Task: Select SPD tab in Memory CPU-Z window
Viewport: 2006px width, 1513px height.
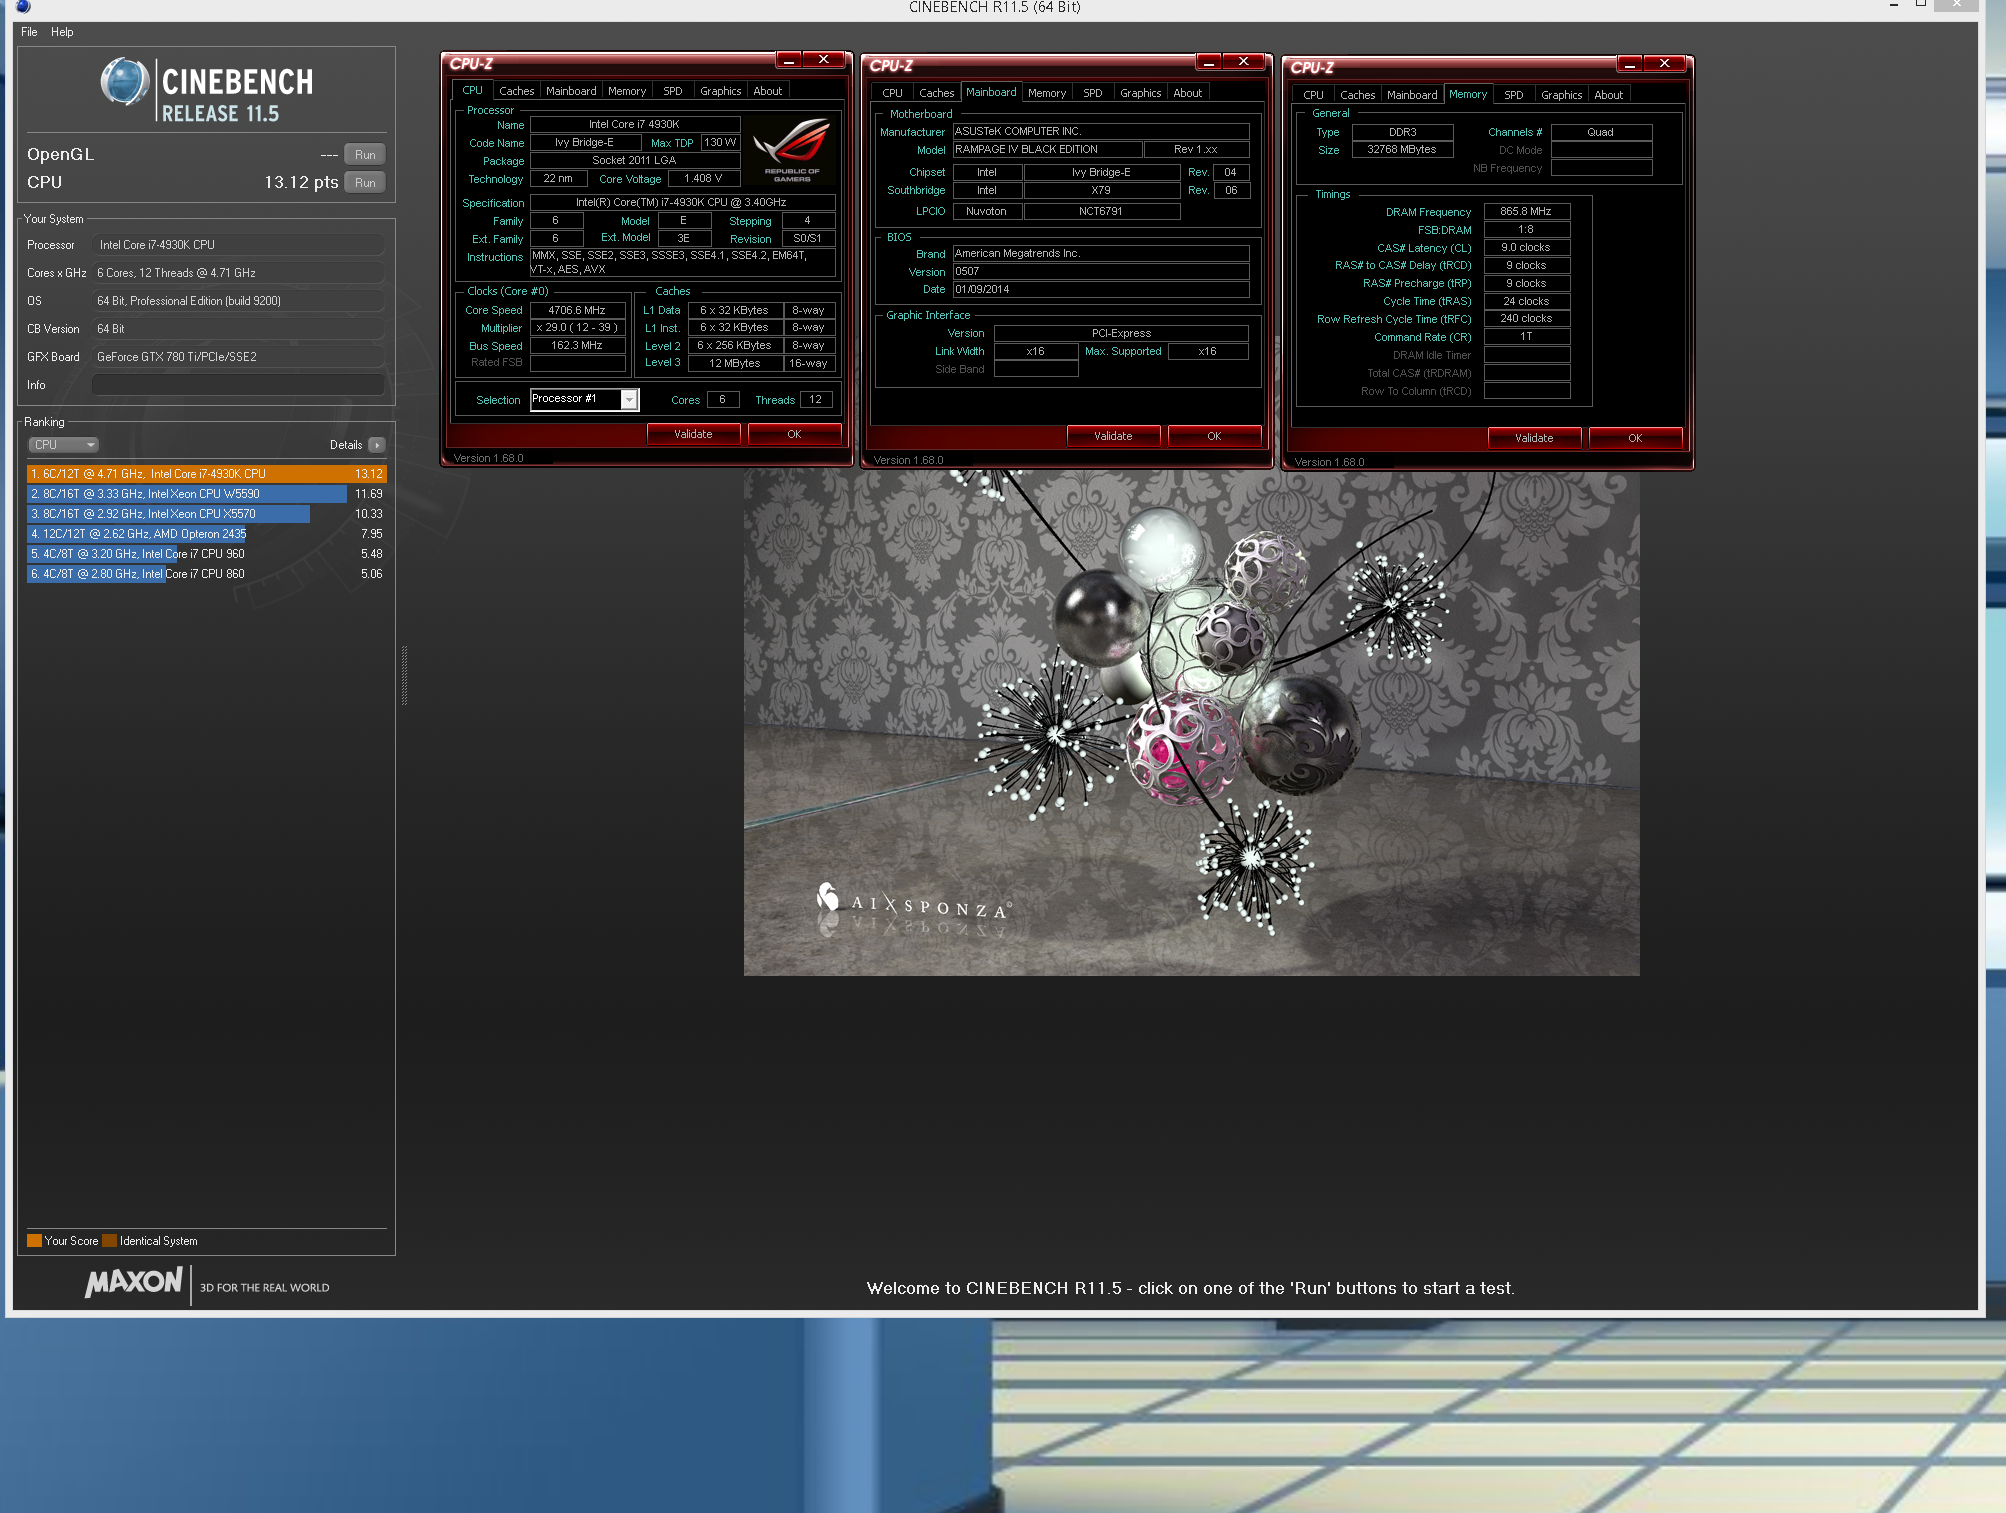Action: pyautogui.click(x=1513, y=95)
